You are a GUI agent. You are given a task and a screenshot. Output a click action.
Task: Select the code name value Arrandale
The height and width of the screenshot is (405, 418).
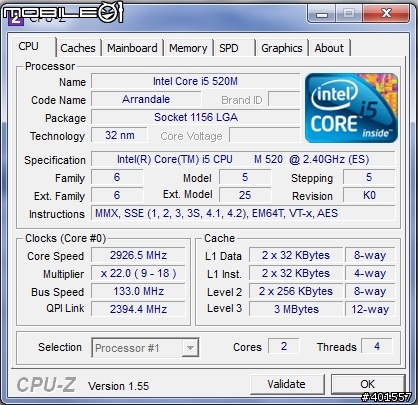click(146, 99)
